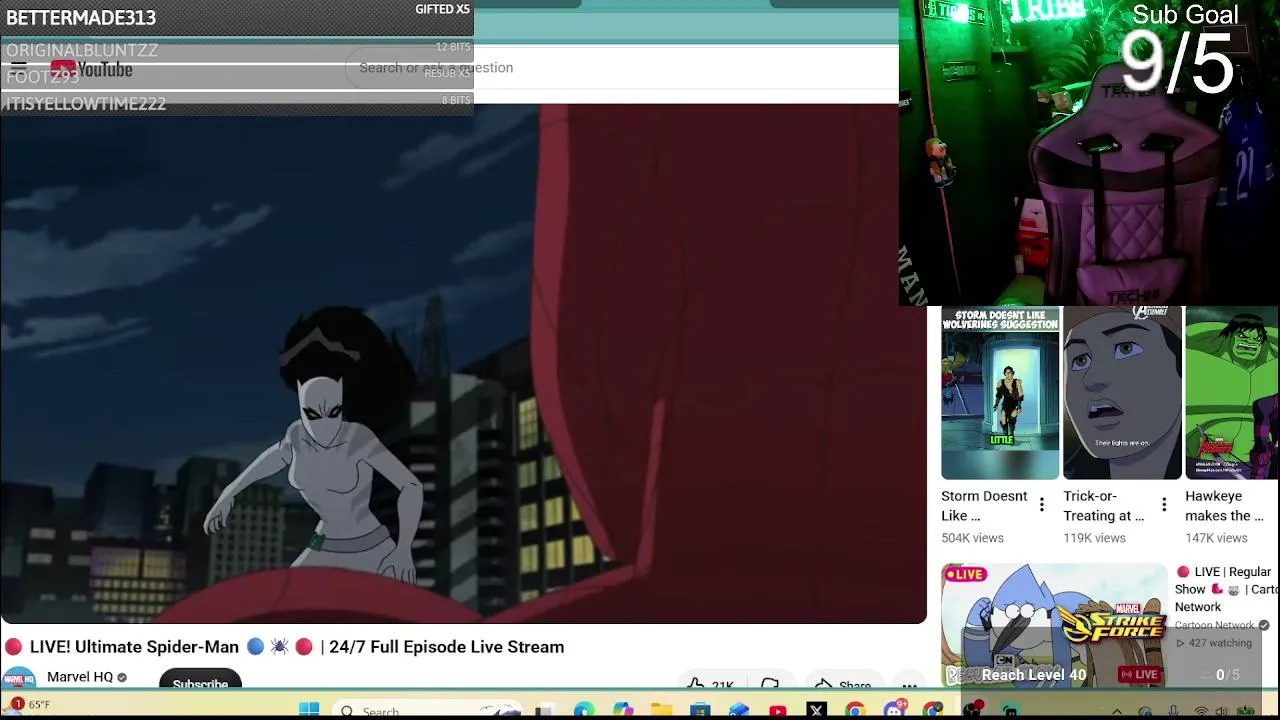1280x720 pixels.
Task: Open the Marvel HQ channel name link
Action: [80, 677]
